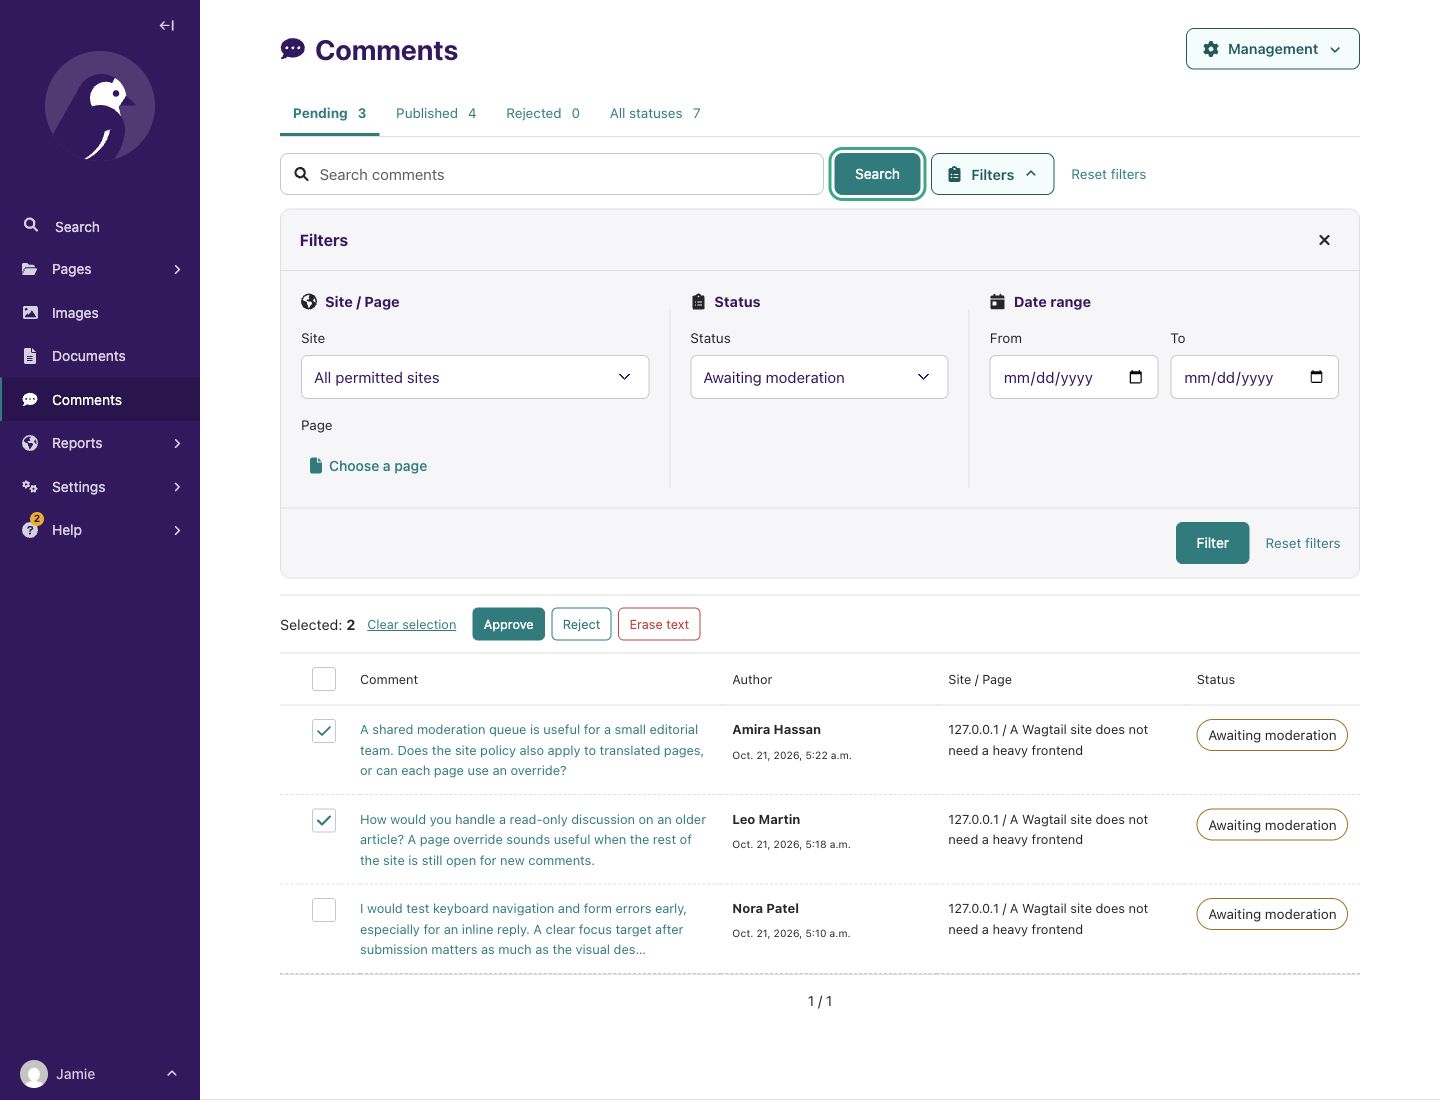Click the Help question mark icon
1440x1100 pixels.
pyautogui.click(x=30, y=530)
